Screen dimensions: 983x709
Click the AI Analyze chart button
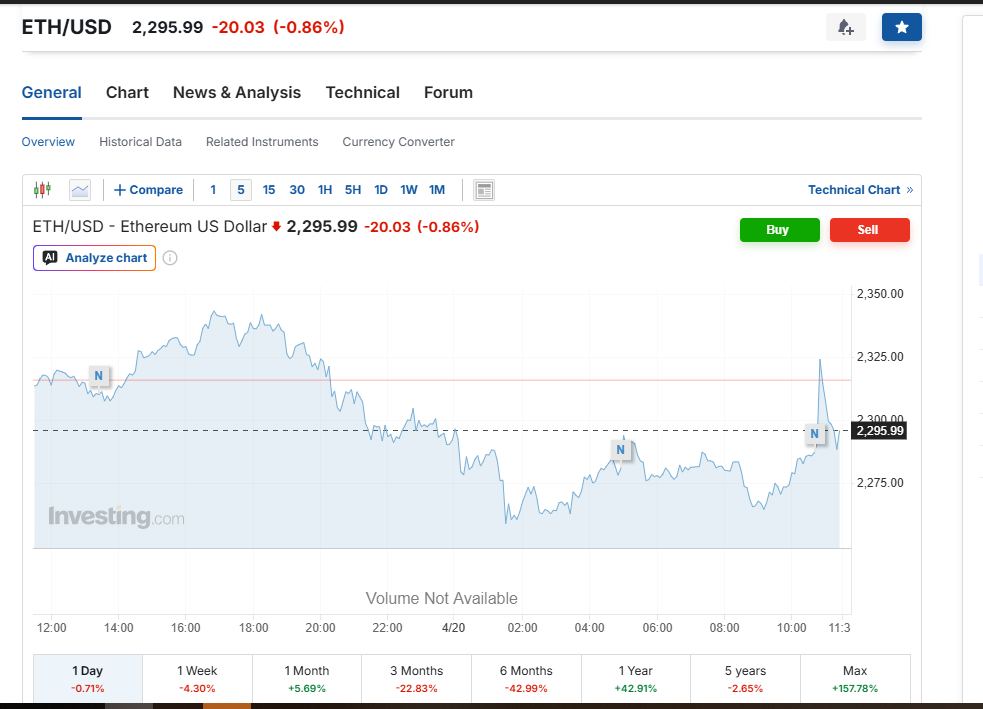pos(95,258)
